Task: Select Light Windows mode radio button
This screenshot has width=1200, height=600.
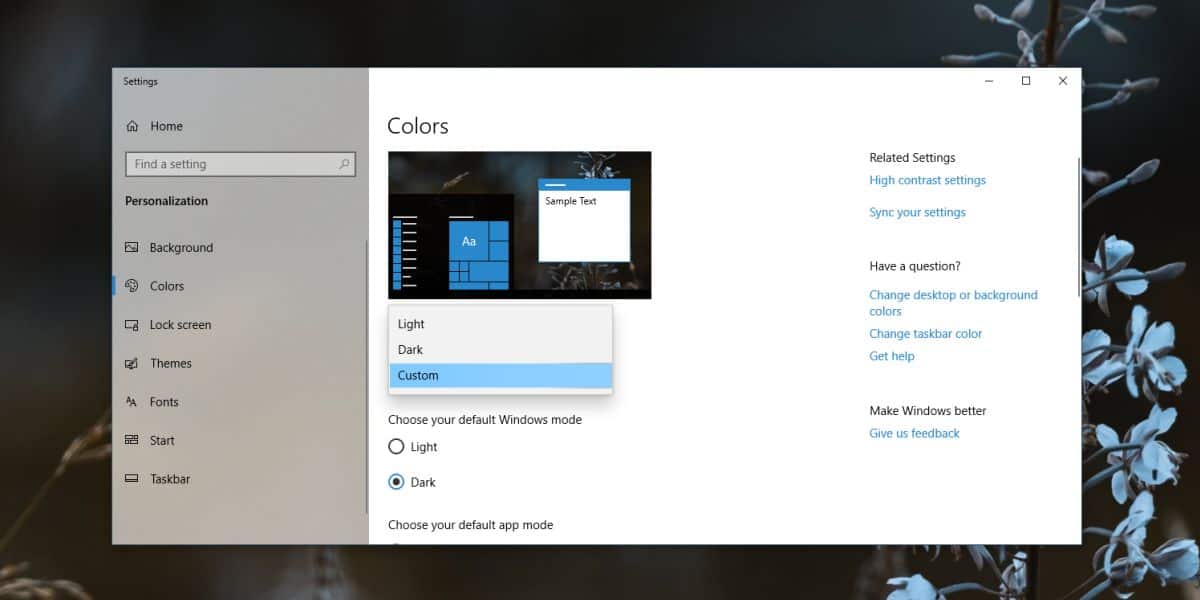Action: tap(396, 447)
